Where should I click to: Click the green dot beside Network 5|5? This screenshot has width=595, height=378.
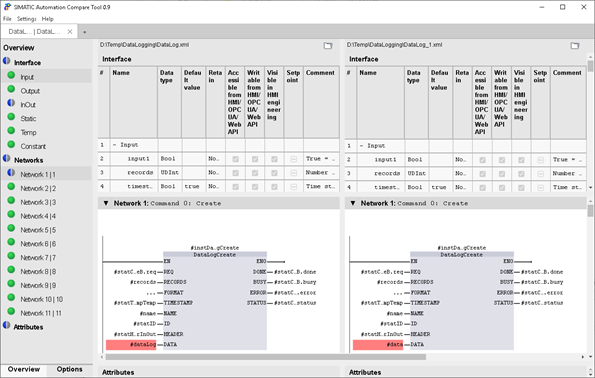coord(11,228)
